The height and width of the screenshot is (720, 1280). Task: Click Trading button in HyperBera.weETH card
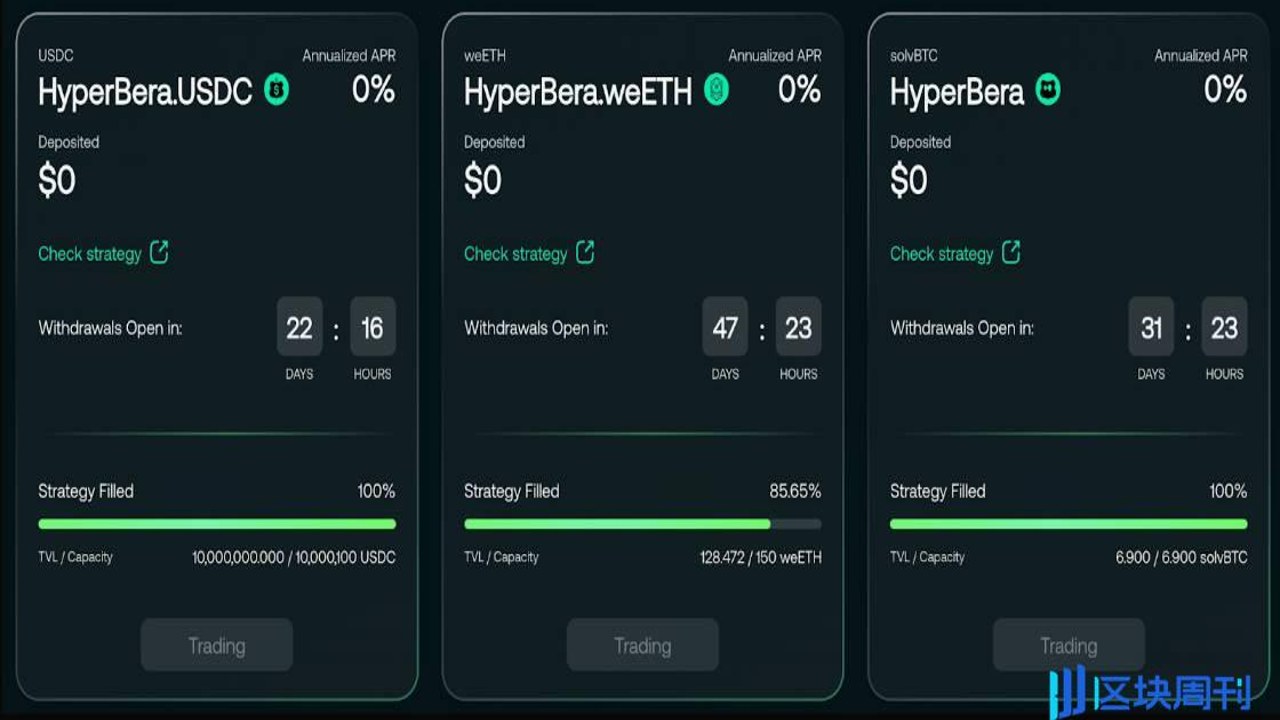643,645
